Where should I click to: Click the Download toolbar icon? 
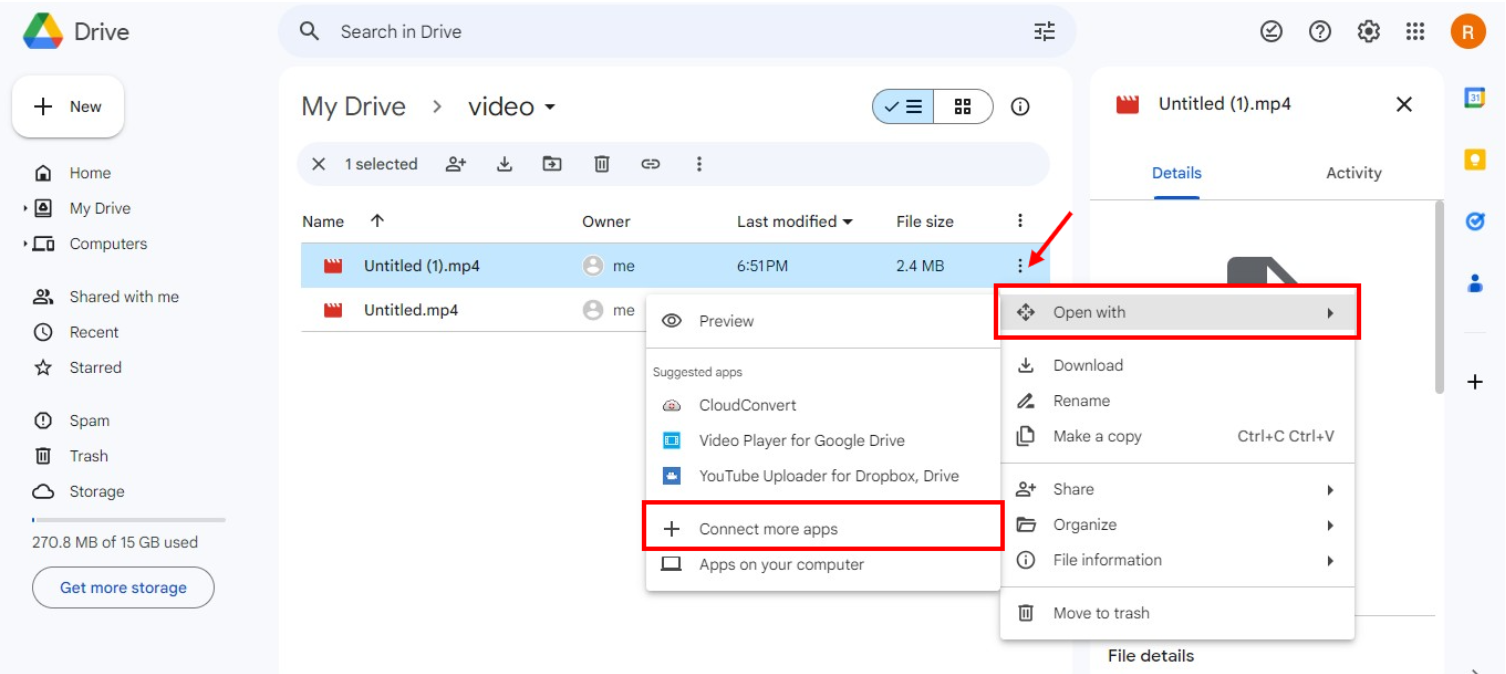tap(505, 164)
